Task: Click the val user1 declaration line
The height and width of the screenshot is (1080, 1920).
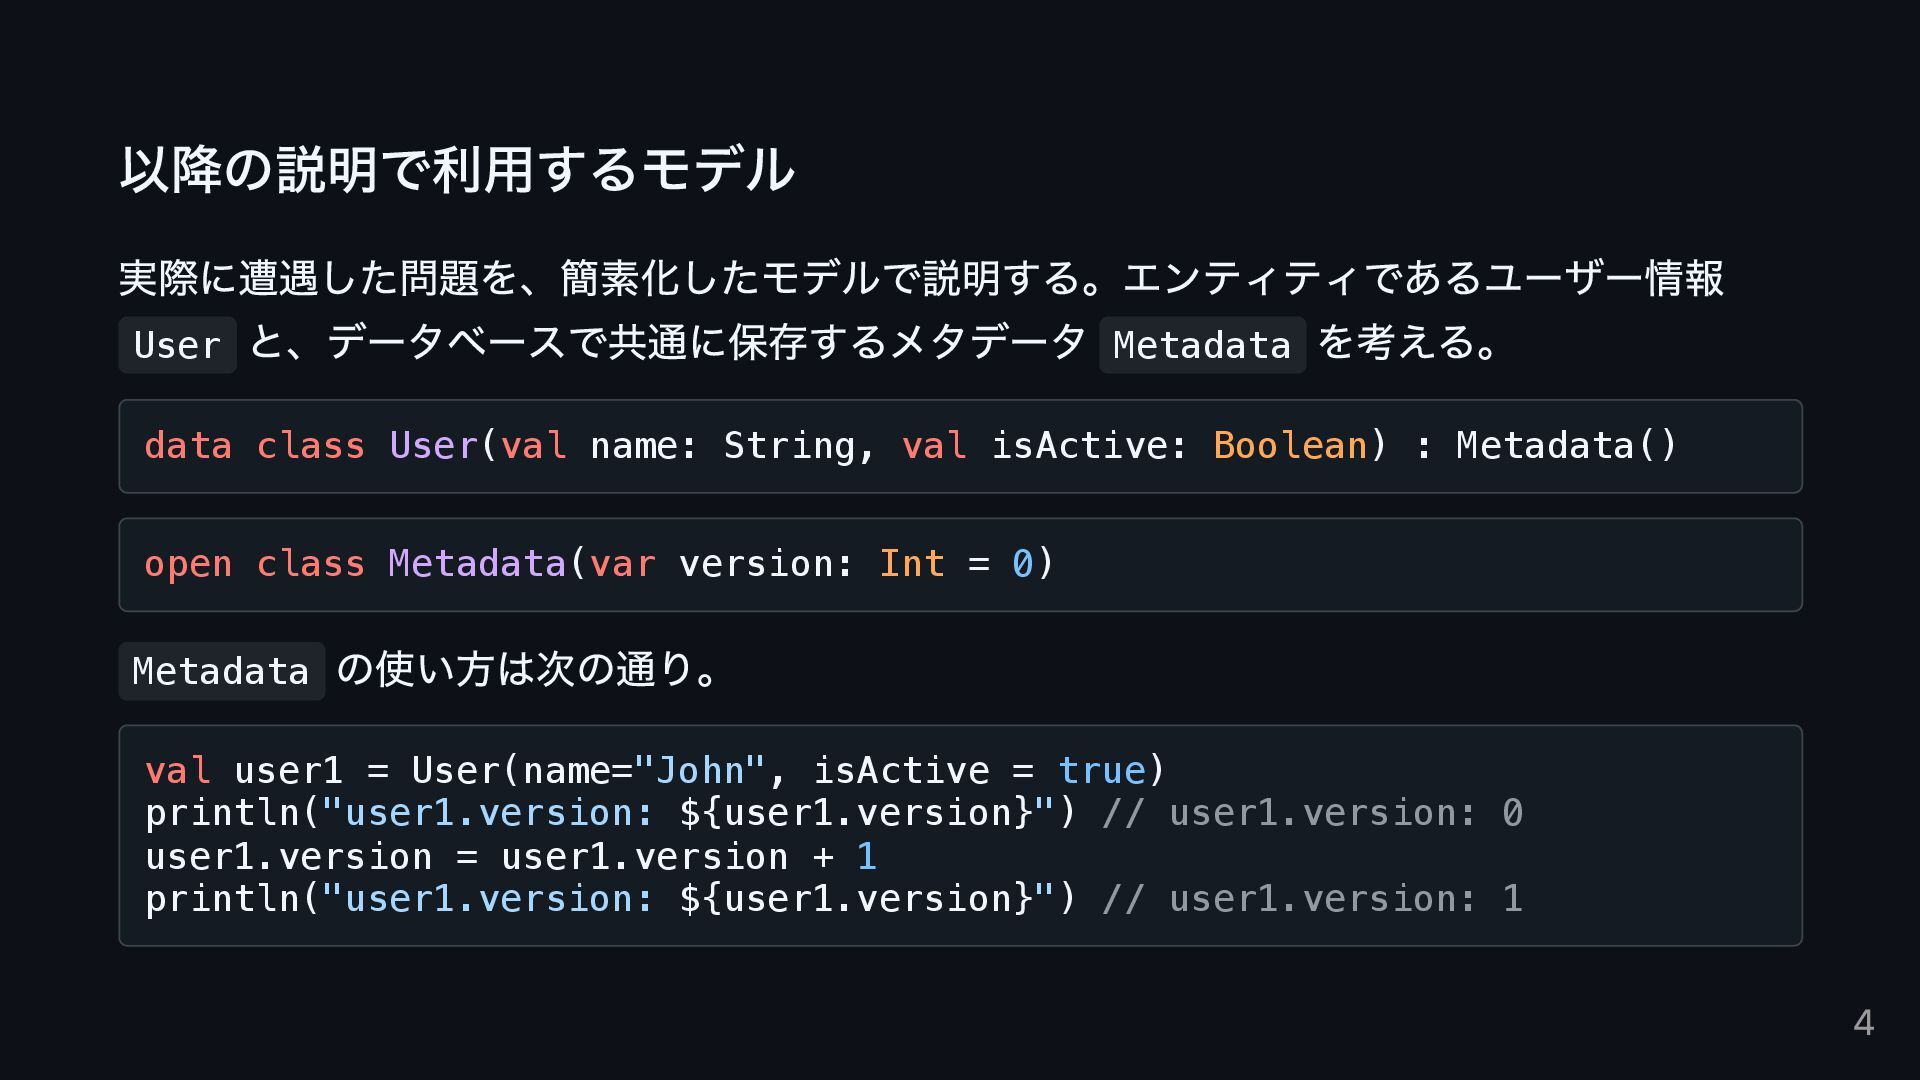Action: point(654,771)
